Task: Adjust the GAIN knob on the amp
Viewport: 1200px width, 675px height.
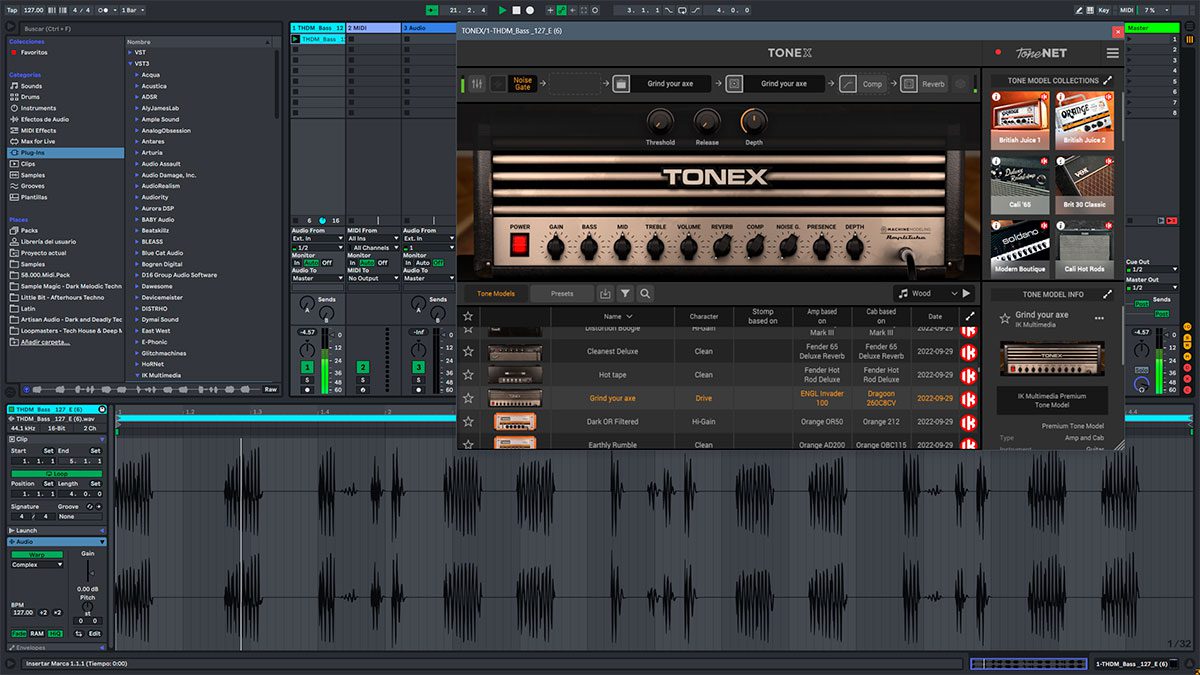Action: pos(556,245)
